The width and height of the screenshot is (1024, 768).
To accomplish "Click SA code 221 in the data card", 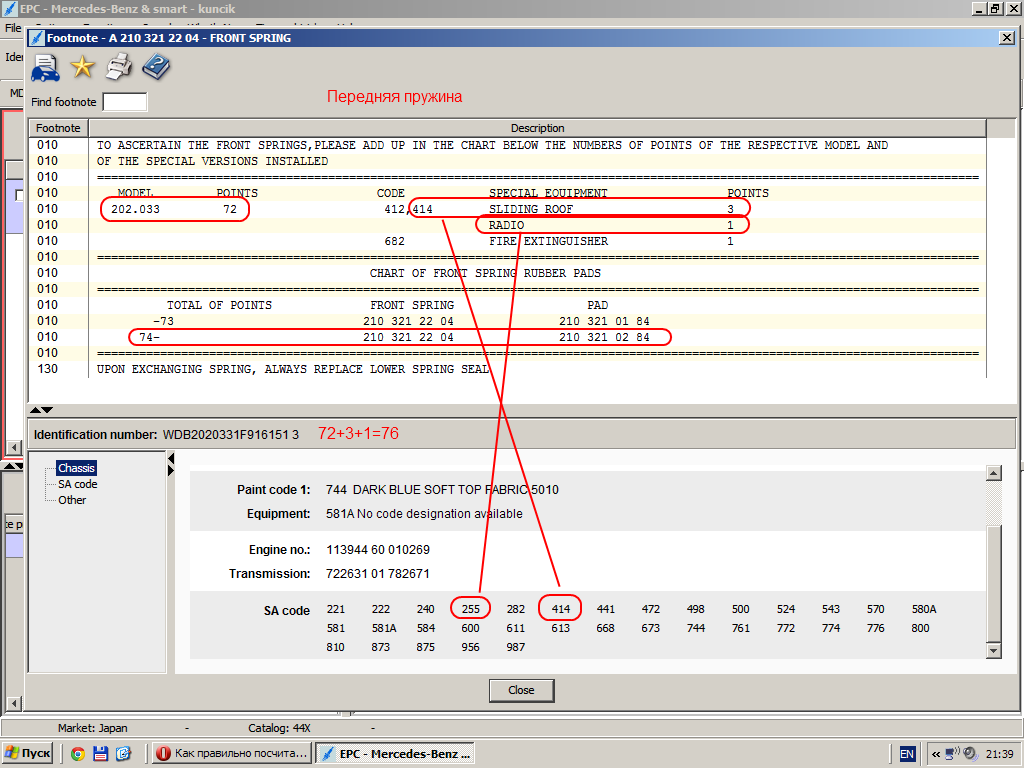I will click(x=336, y=609).
